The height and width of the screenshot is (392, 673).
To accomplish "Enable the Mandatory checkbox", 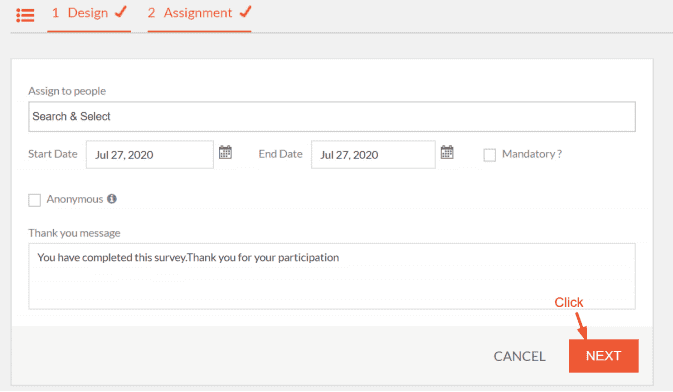I will pyautogui.click(x=489, y=155).
